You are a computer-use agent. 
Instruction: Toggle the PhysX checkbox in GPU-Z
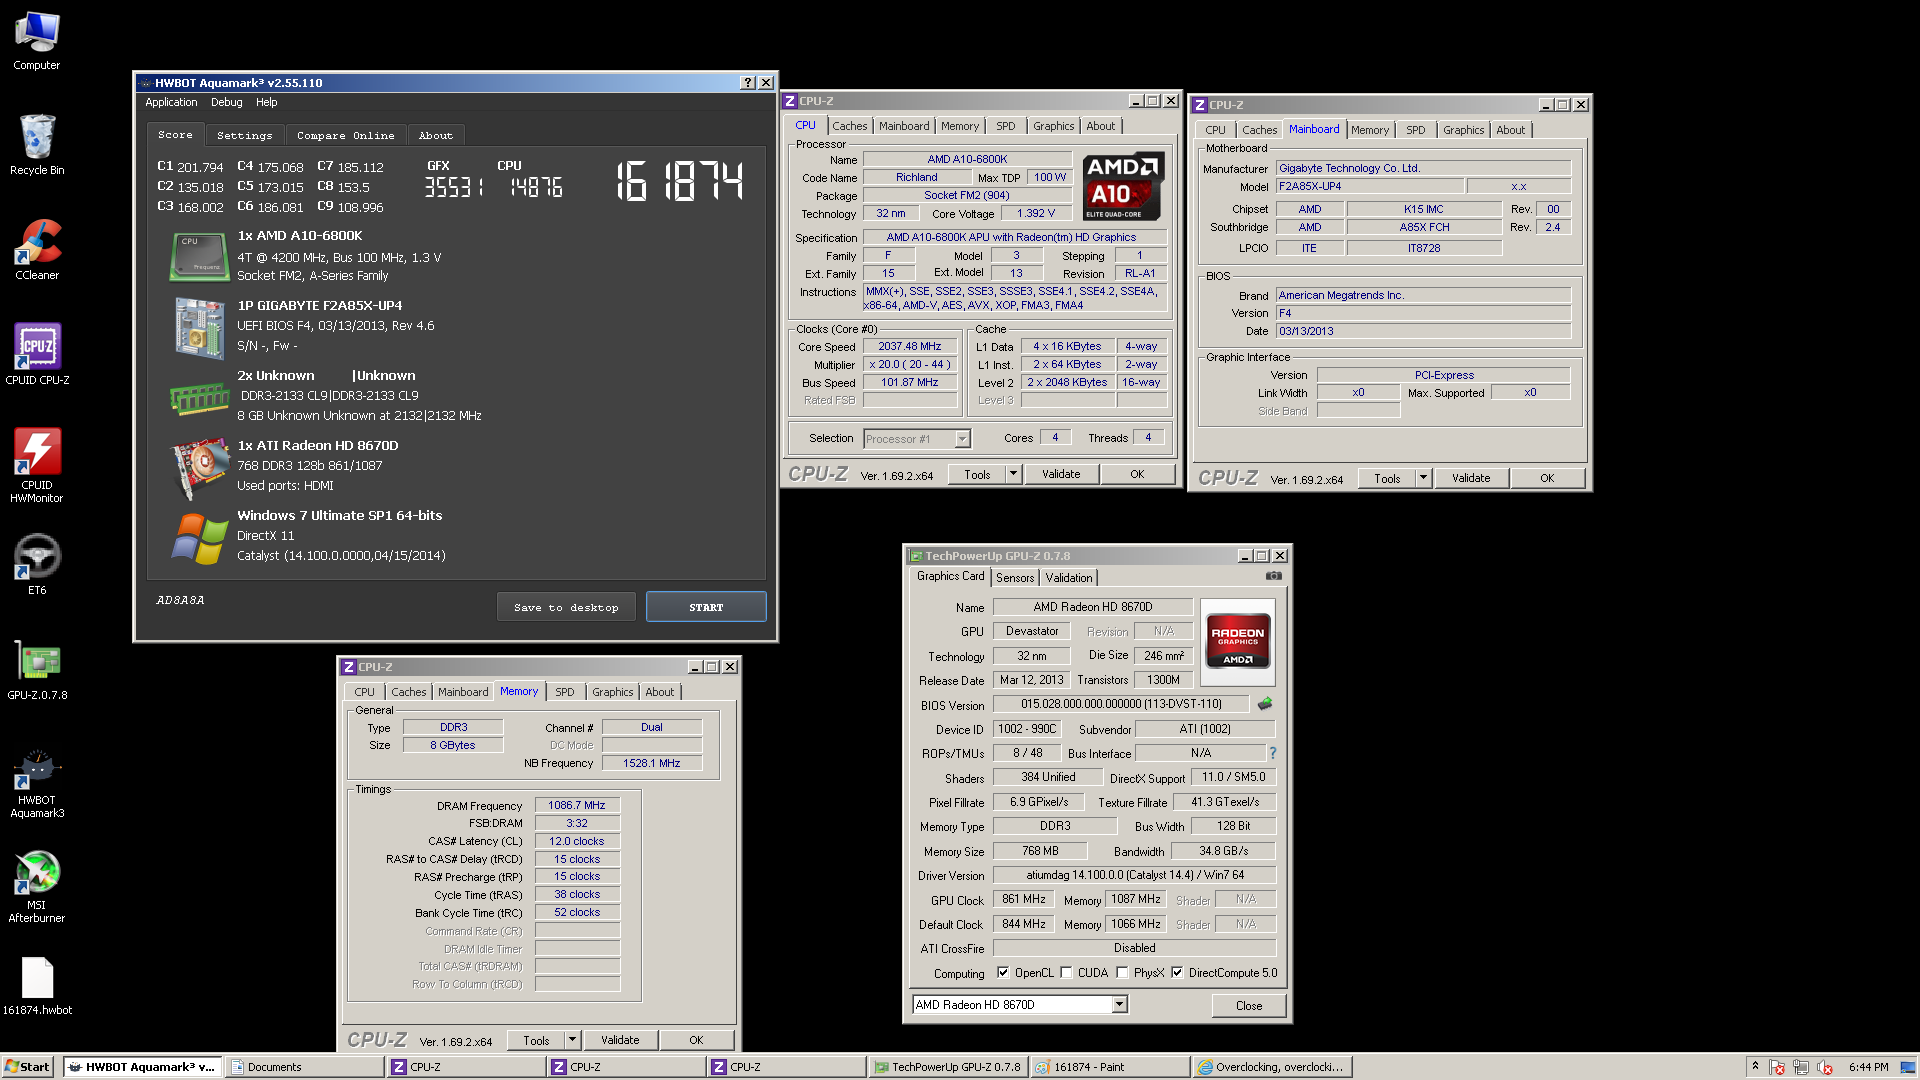click(1122, 973)
